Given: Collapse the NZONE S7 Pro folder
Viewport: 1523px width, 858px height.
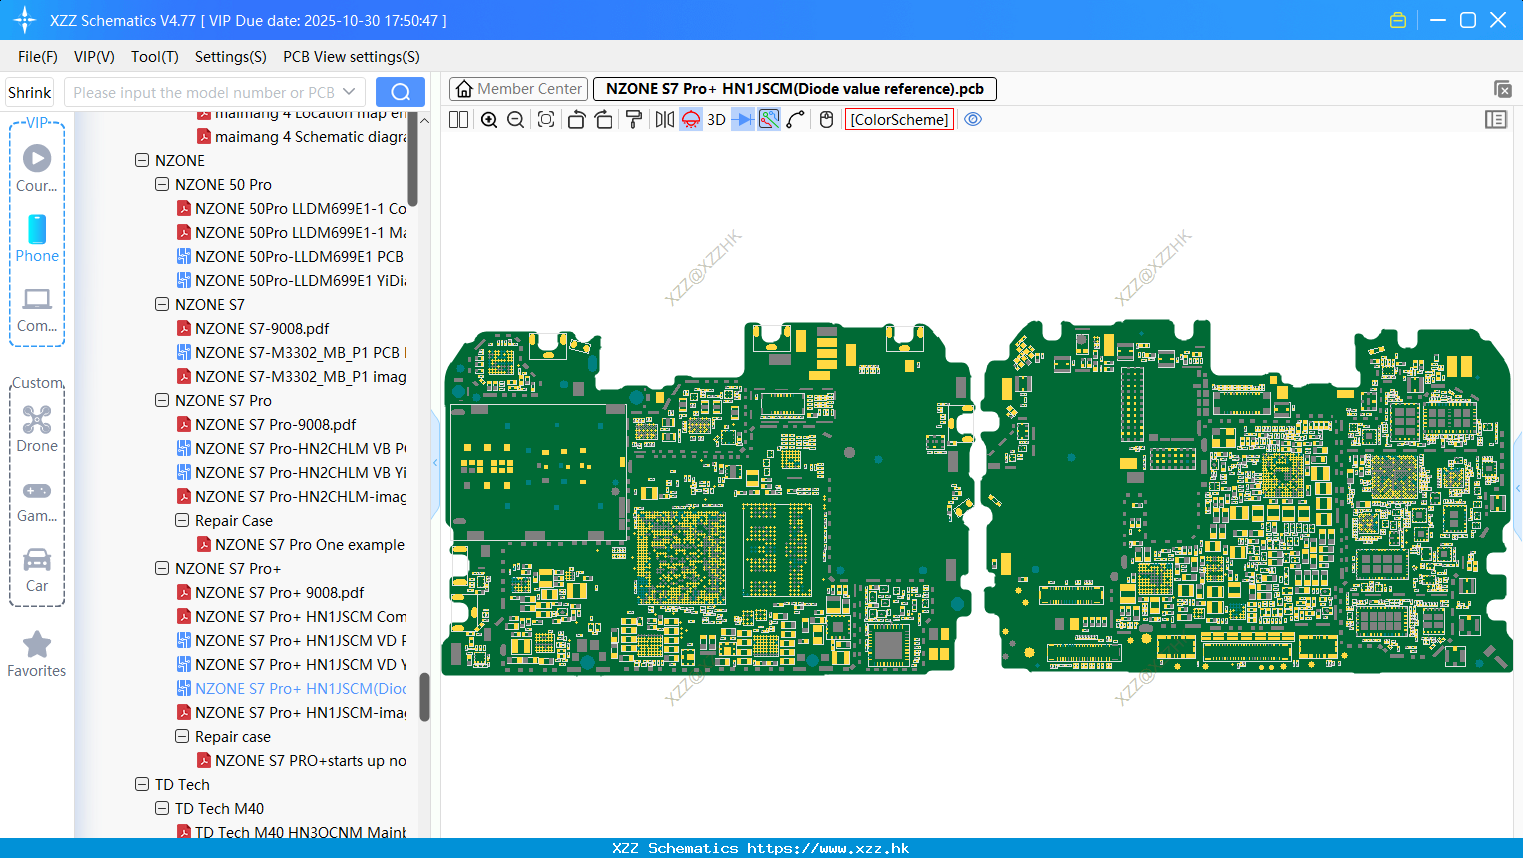Looking at the screenshot, I should 162,400.
